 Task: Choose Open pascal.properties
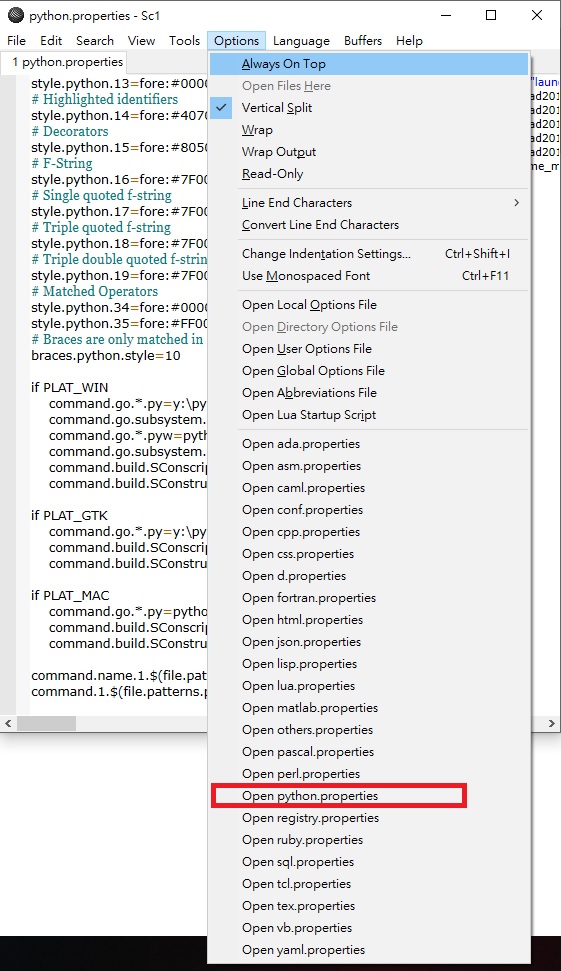click(369, 752)
